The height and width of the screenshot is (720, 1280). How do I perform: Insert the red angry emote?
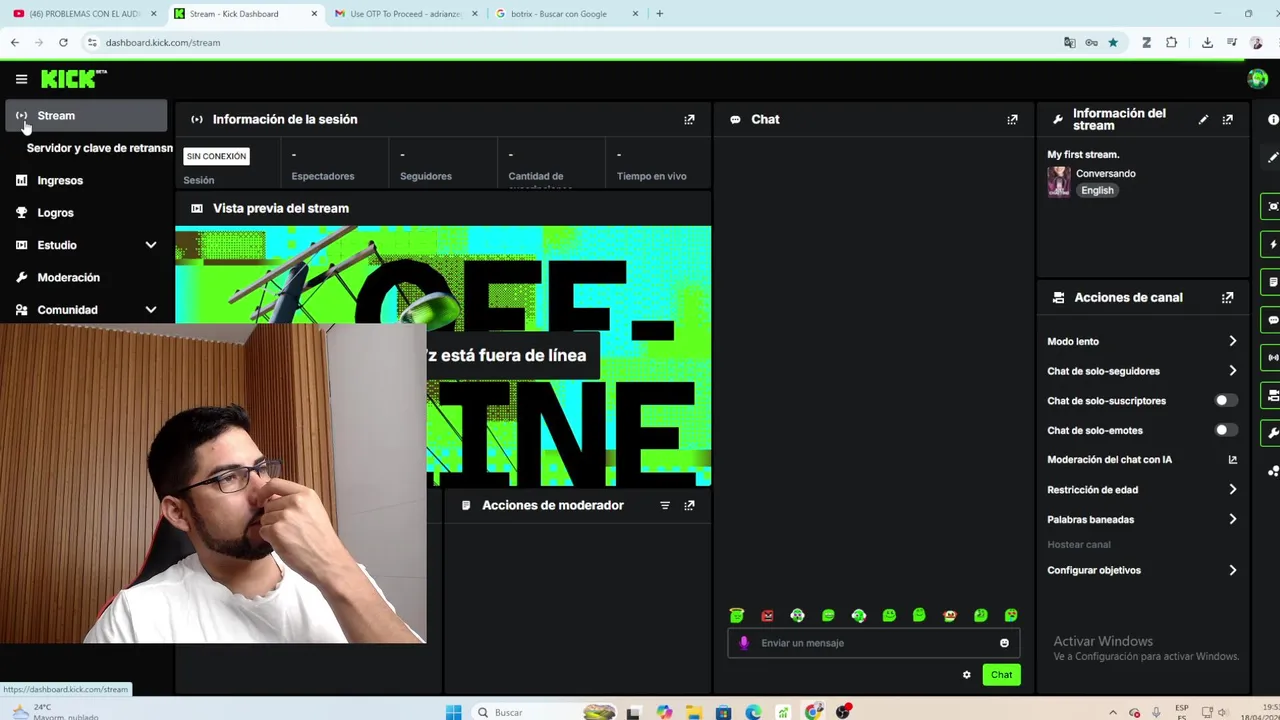coord(767,615)
